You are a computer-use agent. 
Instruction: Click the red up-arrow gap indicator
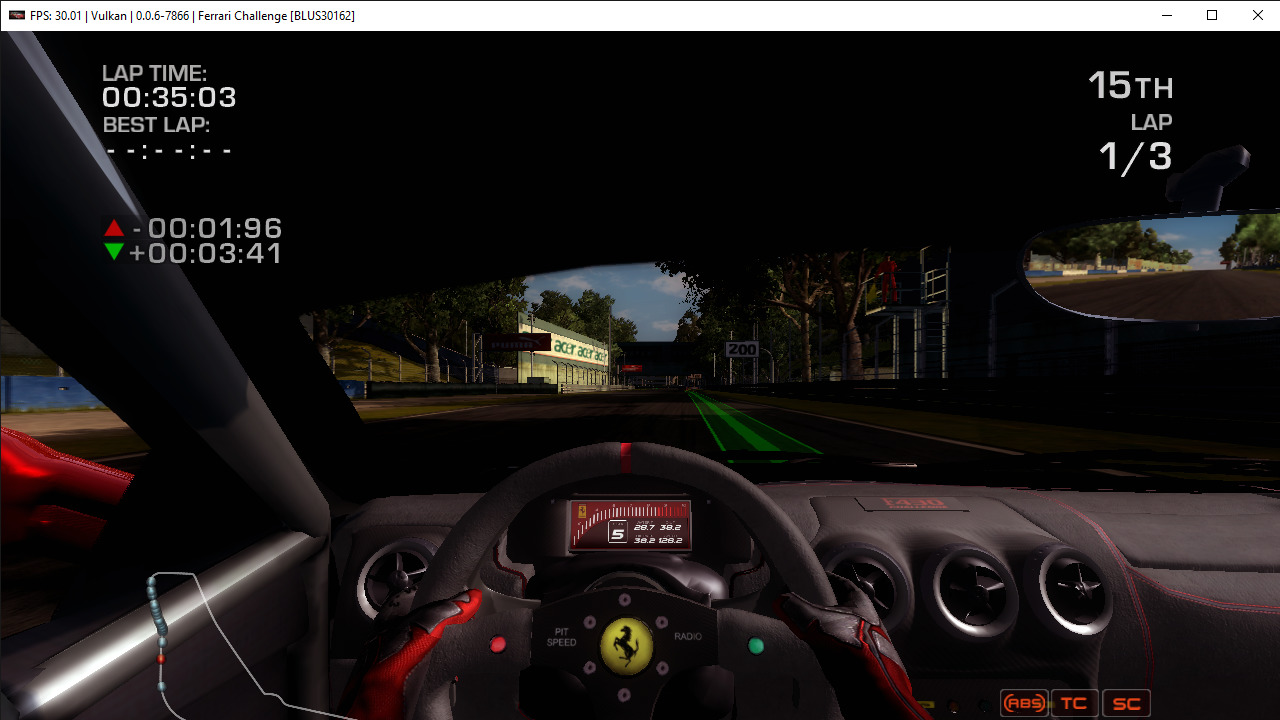pyautogui.click(x=114, y=228)
